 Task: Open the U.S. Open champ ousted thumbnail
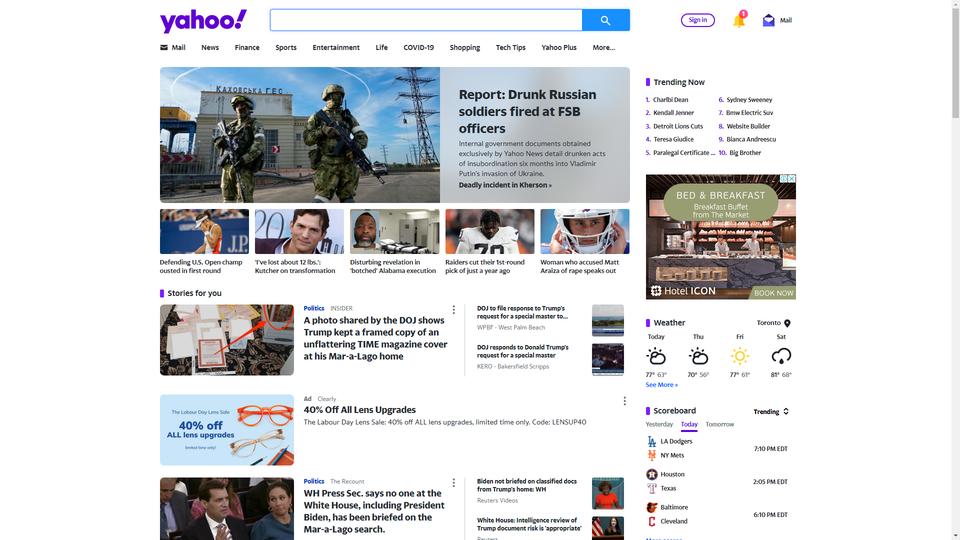204,231
